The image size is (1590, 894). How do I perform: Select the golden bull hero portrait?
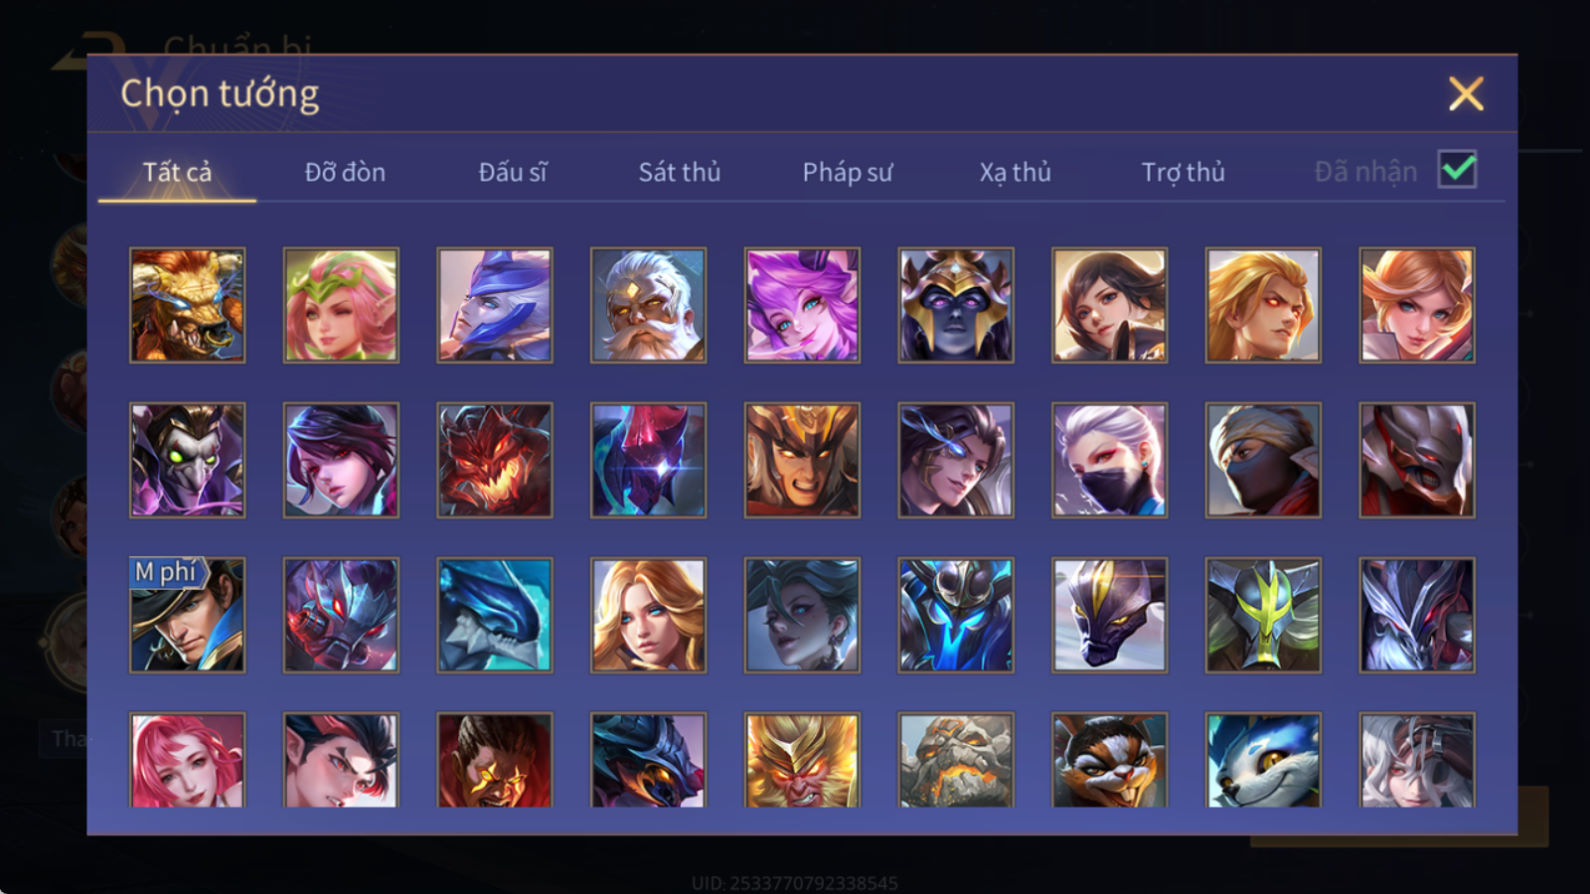coord(187,305)
